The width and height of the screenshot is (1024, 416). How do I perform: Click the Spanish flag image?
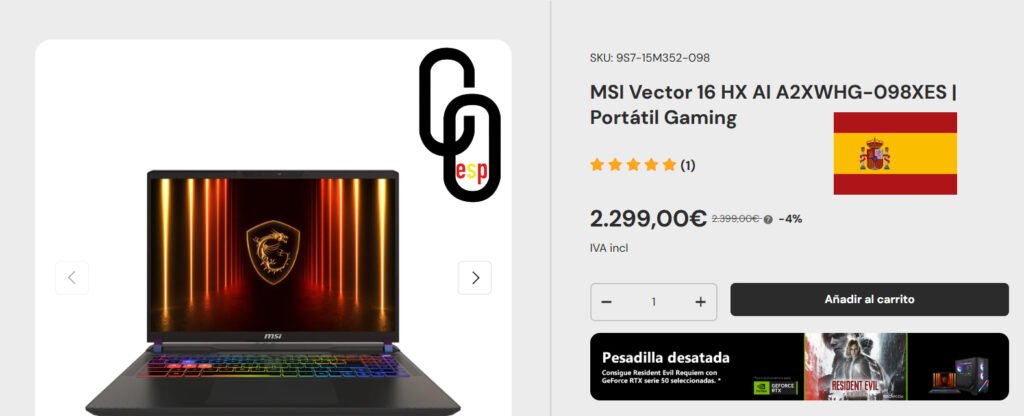pos(895,153)
